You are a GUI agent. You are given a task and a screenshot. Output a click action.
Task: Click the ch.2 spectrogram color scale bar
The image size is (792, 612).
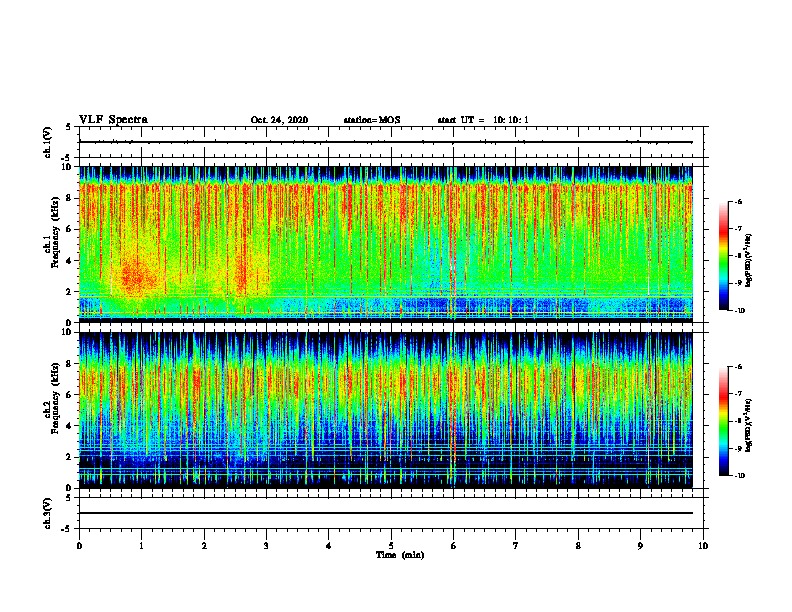coord(723,421)
